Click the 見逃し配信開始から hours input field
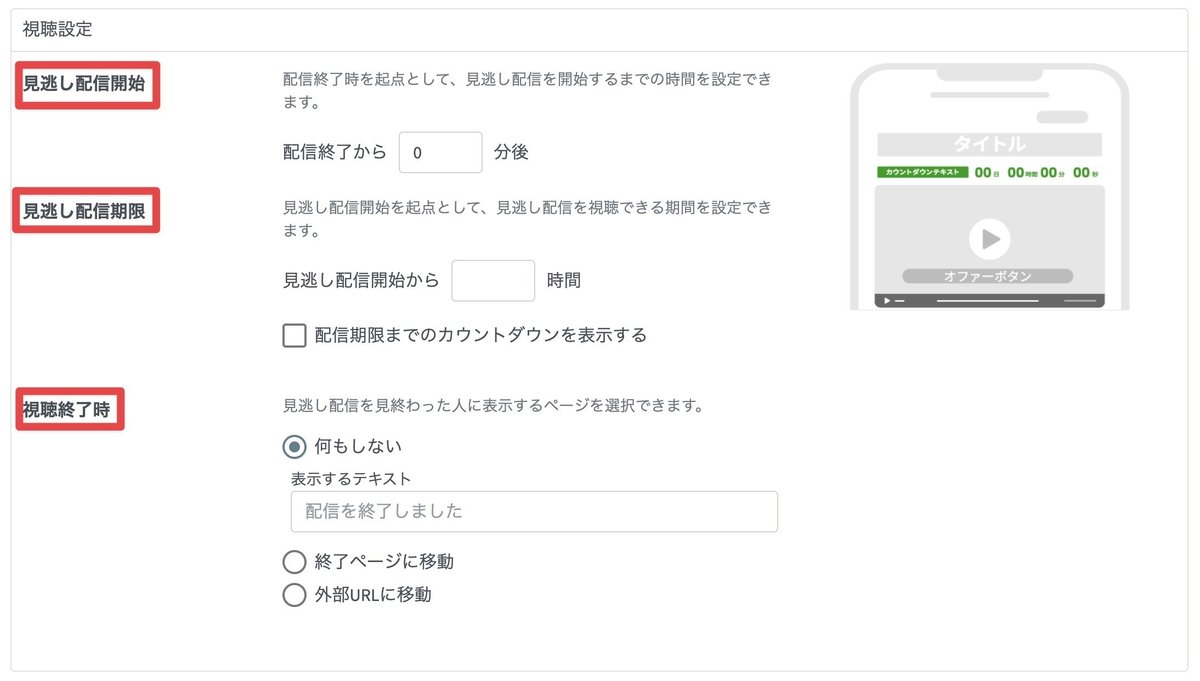 493,281
